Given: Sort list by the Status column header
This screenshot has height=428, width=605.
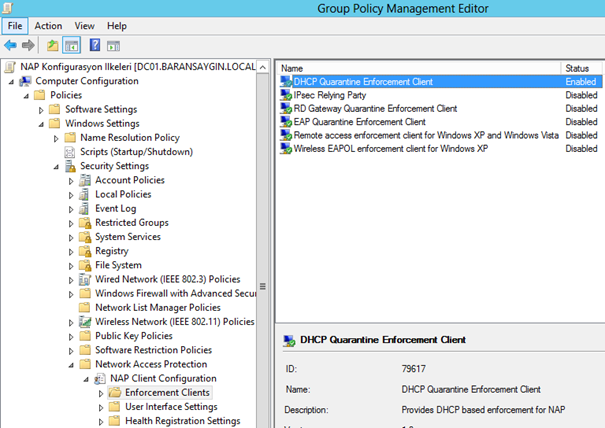Looking at the screenshot, I should click(581, 68).
